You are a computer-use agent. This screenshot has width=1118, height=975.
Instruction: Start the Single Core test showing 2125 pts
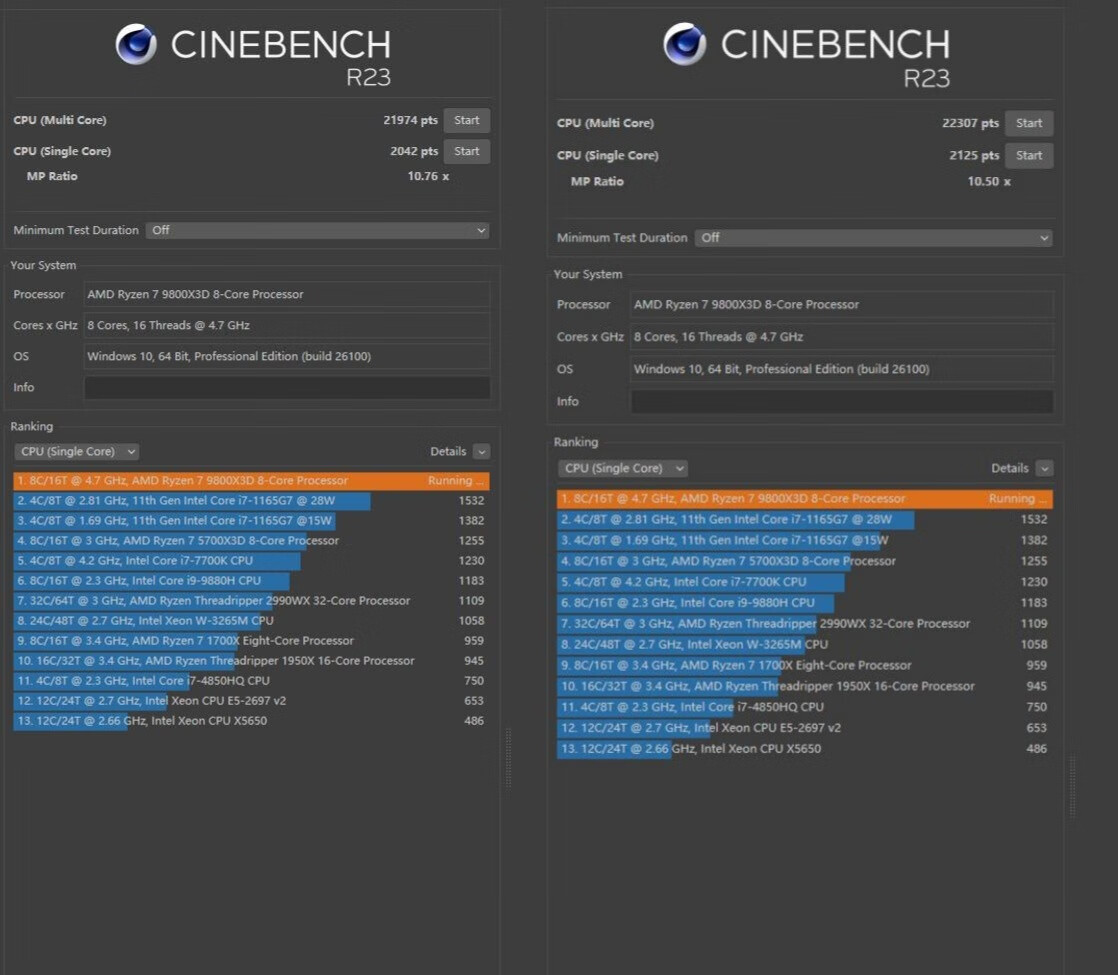point(1029,155)
